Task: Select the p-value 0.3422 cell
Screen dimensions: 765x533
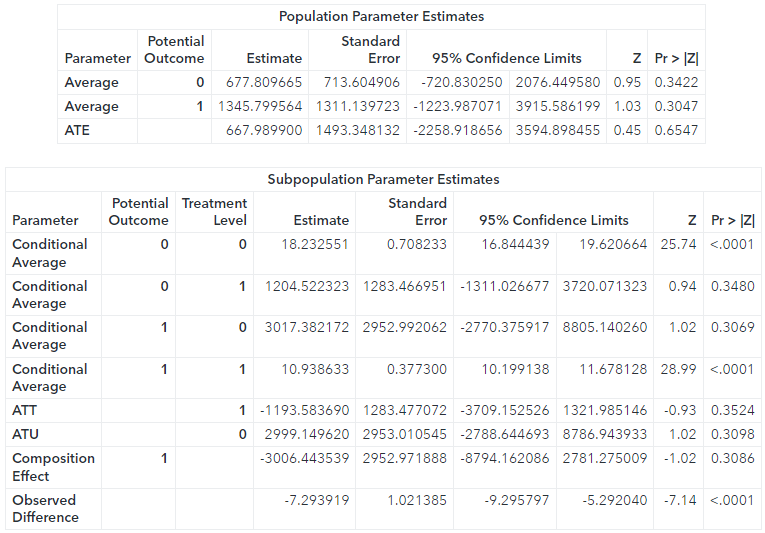Action: coord(676,82)
